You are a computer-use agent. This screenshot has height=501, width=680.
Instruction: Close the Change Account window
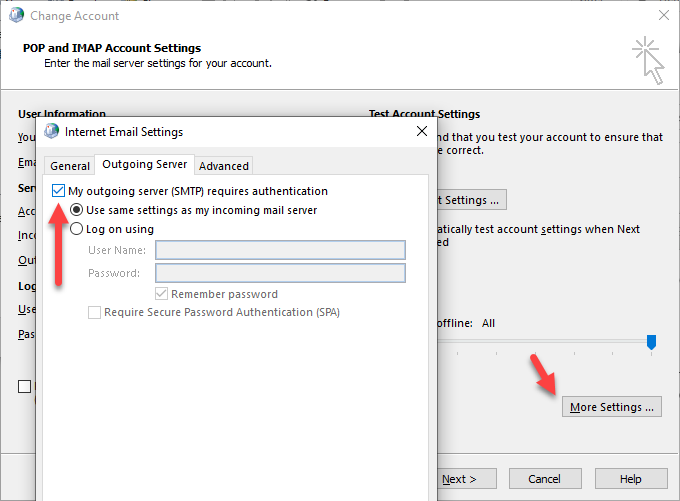(x=663, y=16)
